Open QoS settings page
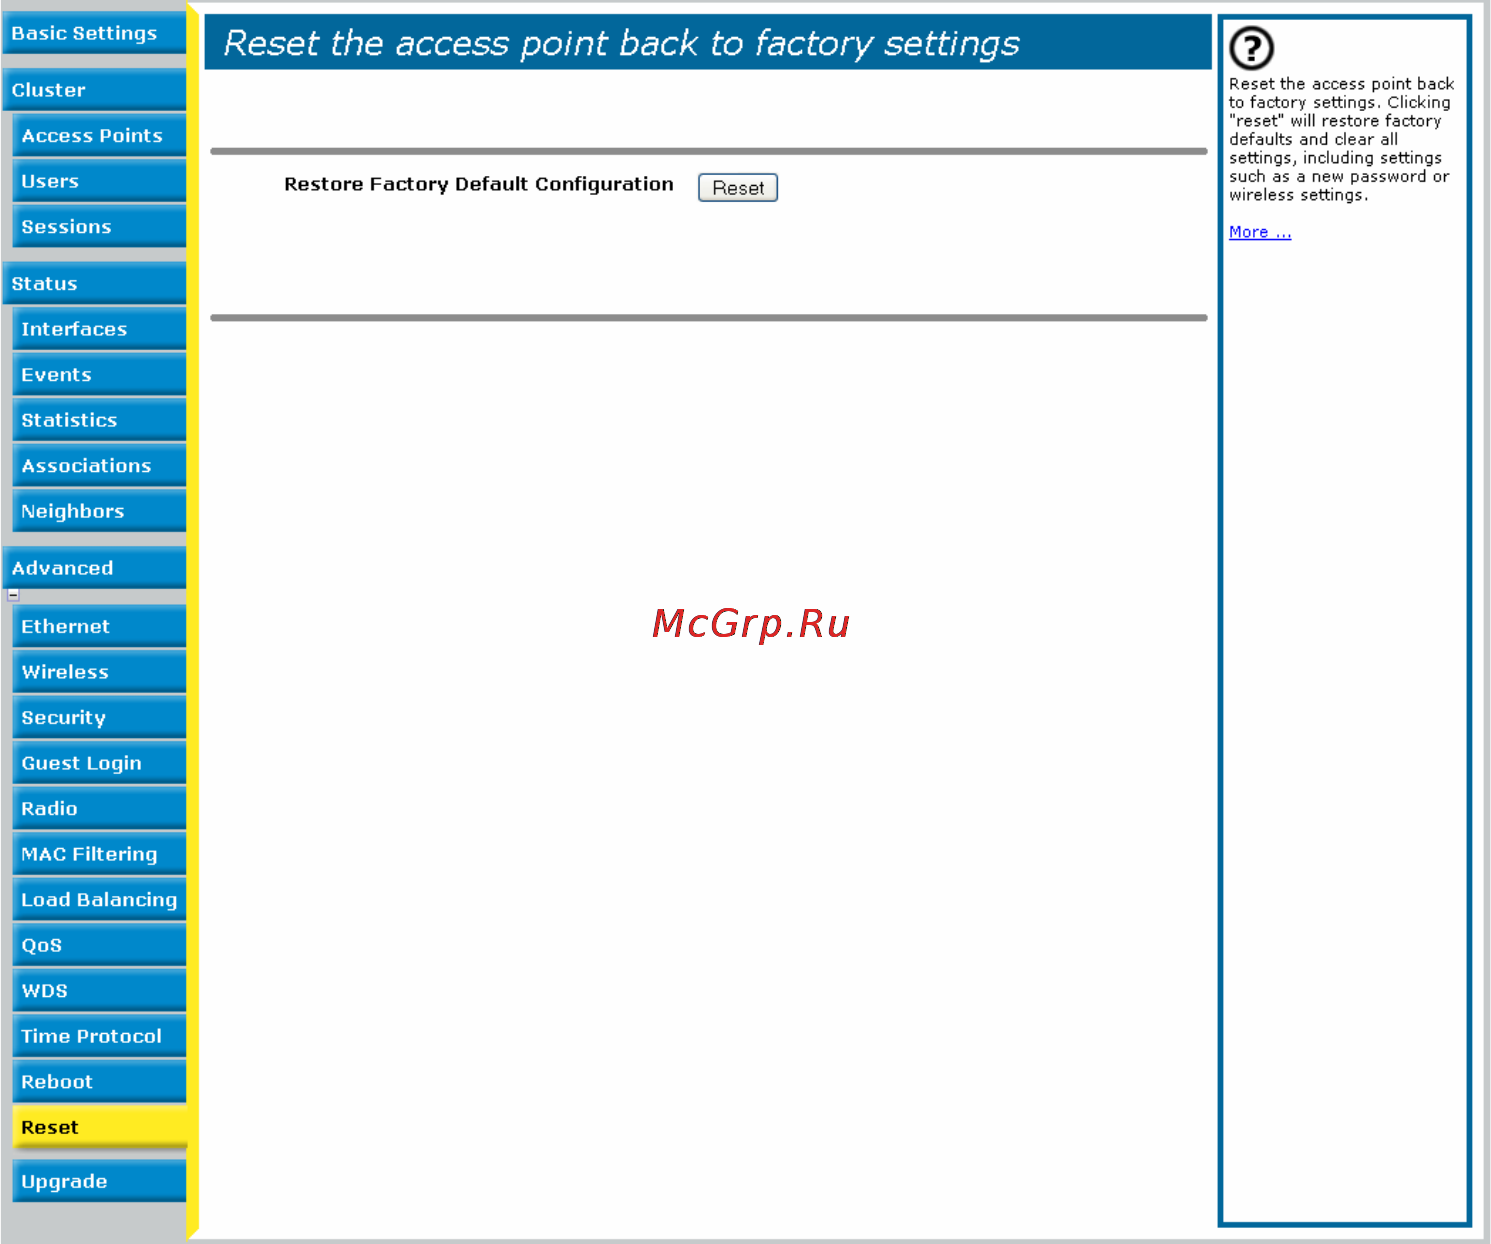1491x1244 pixels. (99, 945)
